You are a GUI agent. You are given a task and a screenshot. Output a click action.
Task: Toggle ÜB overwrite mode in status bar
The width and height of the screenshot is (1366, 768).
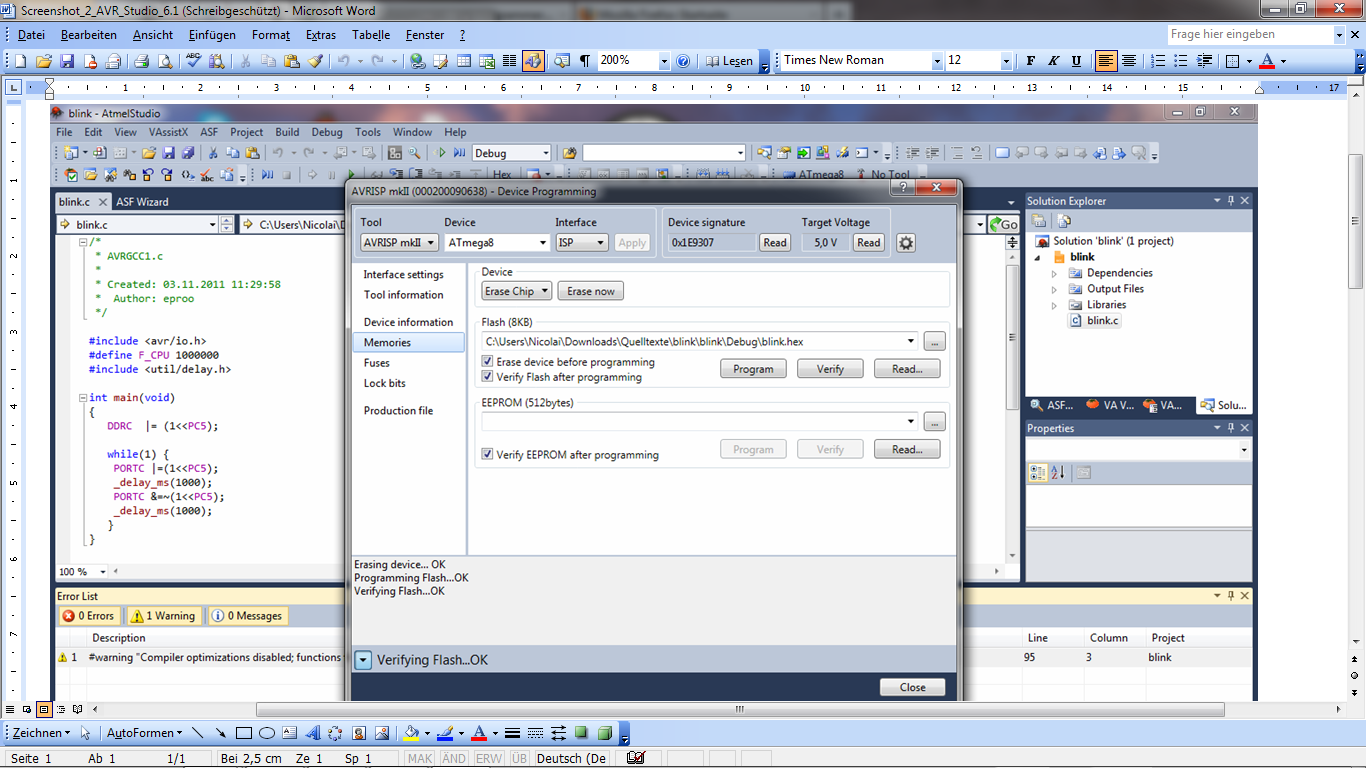[519, 758]
